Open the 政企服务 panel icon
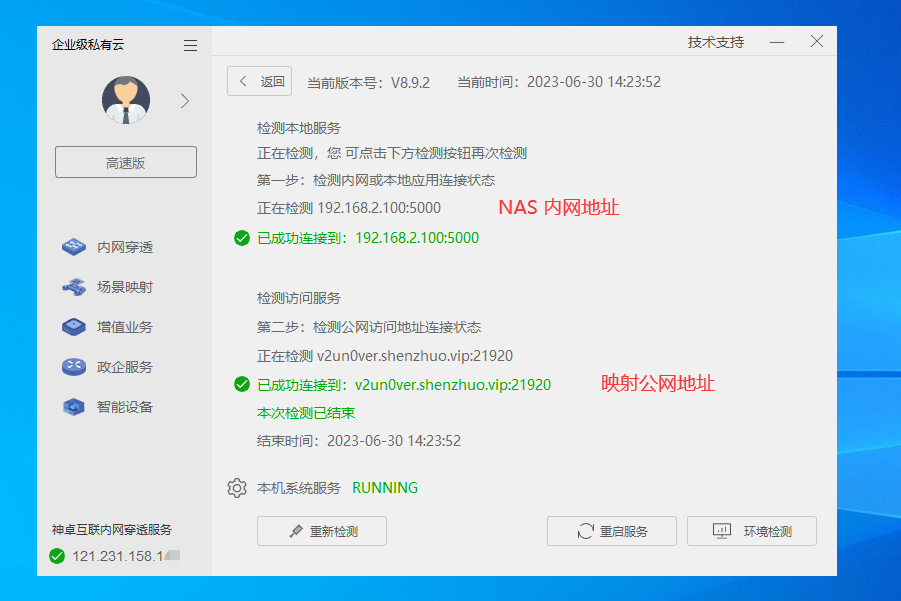901x601 pixels. coord(74,366)
